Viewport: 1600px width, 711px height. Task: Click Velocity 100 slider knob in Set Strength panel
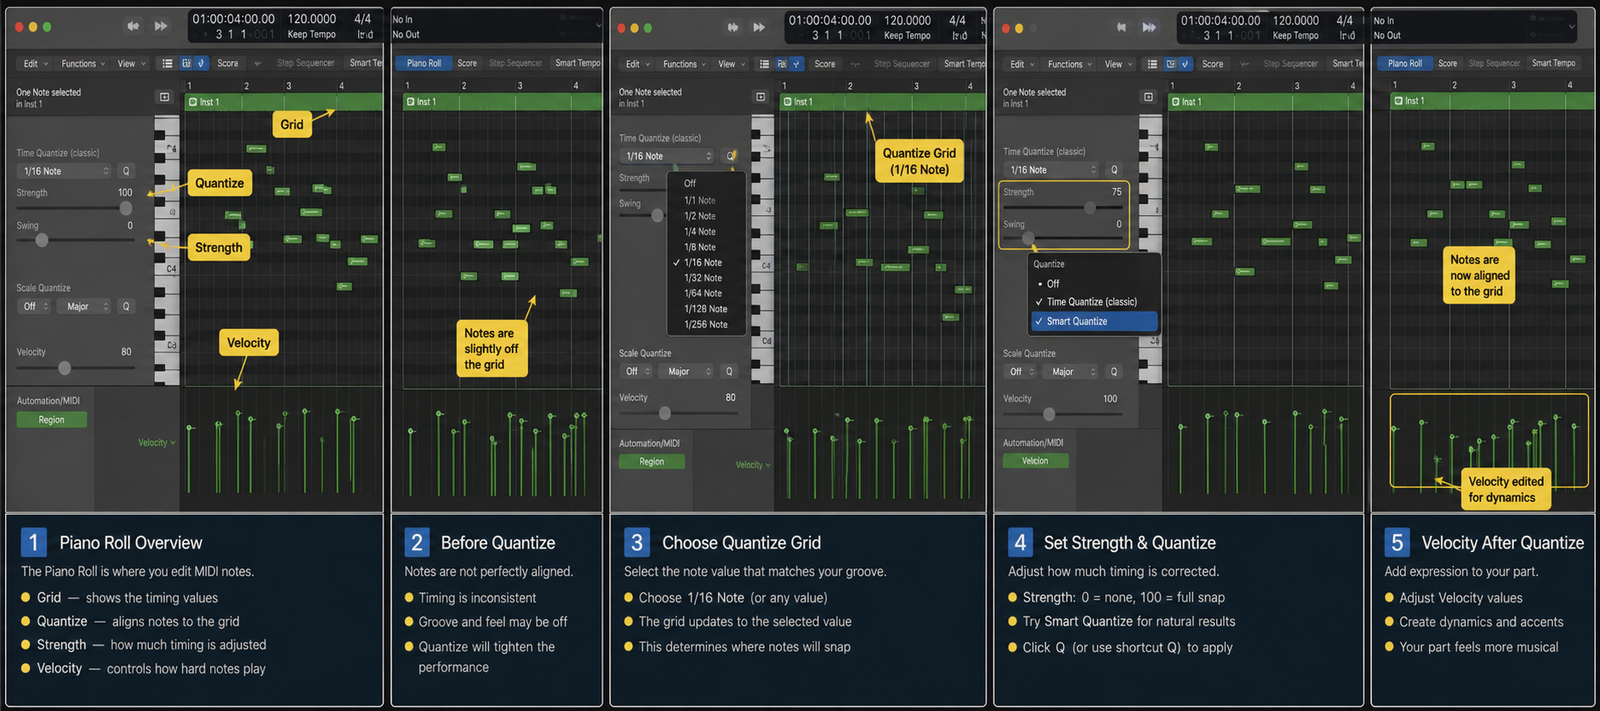(1048, 414)
